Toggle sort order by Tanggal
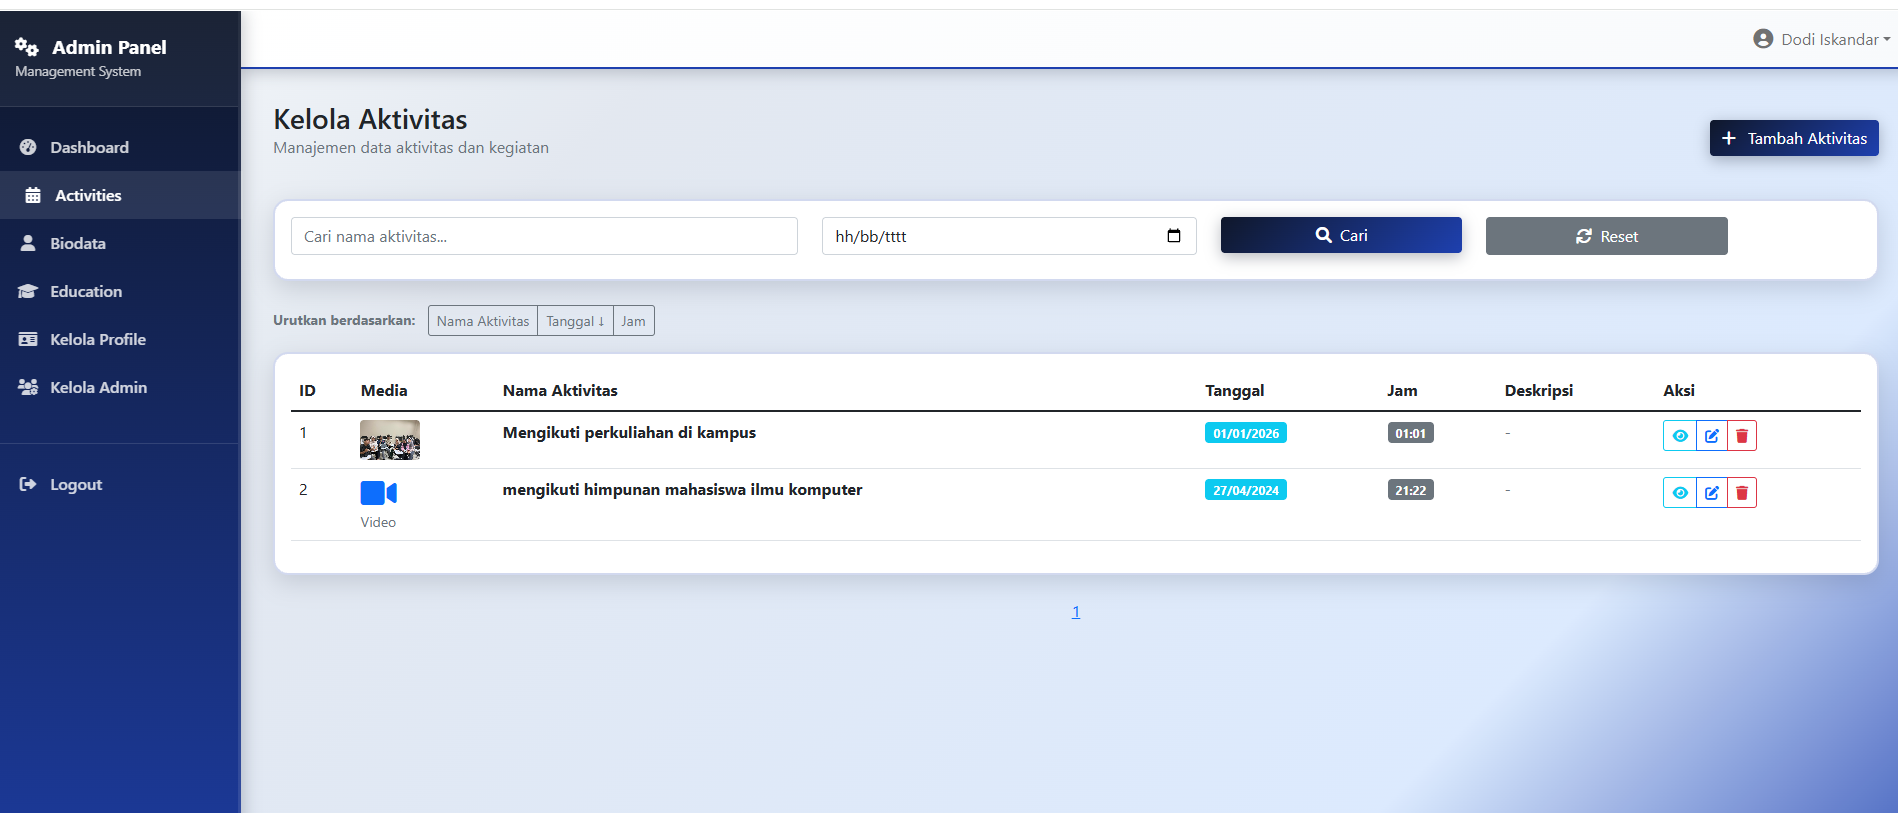Viewport: 1898px width, 813px height. click(x=575, y=321)
